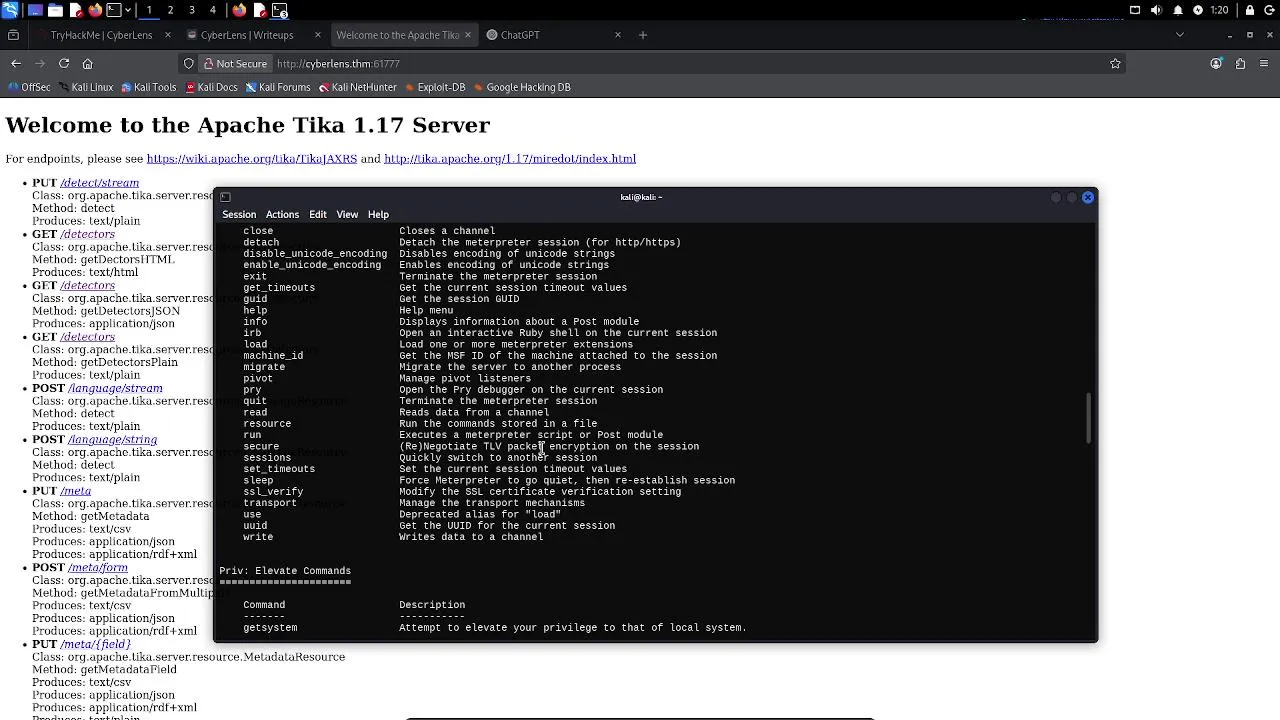Switch to the TryHackMe | CyberLens tab
The width and height of the screenshot is (1280, 720).
101,35
